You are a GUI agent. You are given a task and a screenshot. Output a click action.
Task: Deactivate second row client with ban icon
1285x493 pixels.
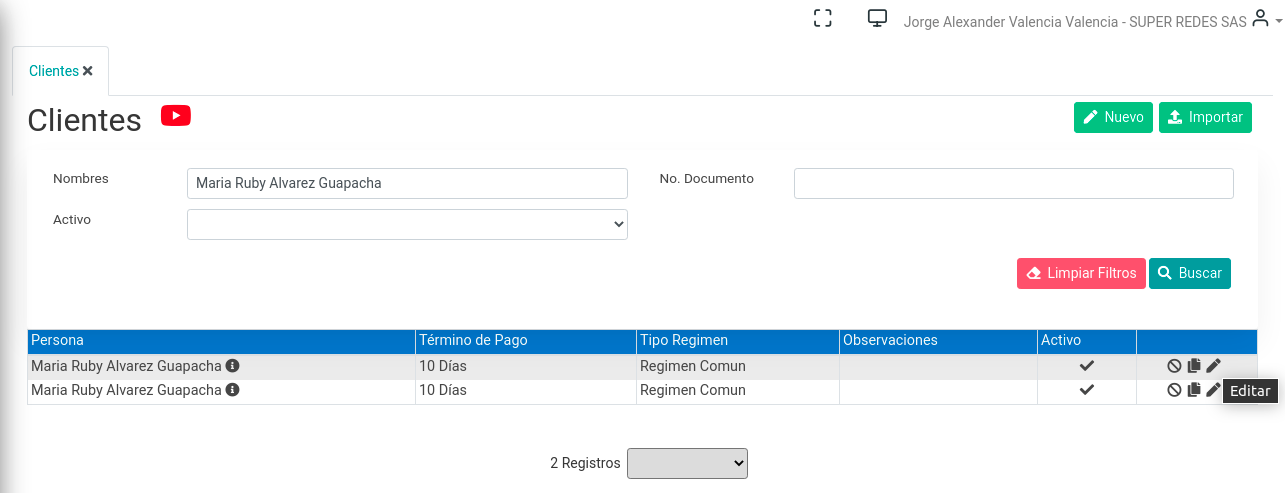(x=1174, y=390)
